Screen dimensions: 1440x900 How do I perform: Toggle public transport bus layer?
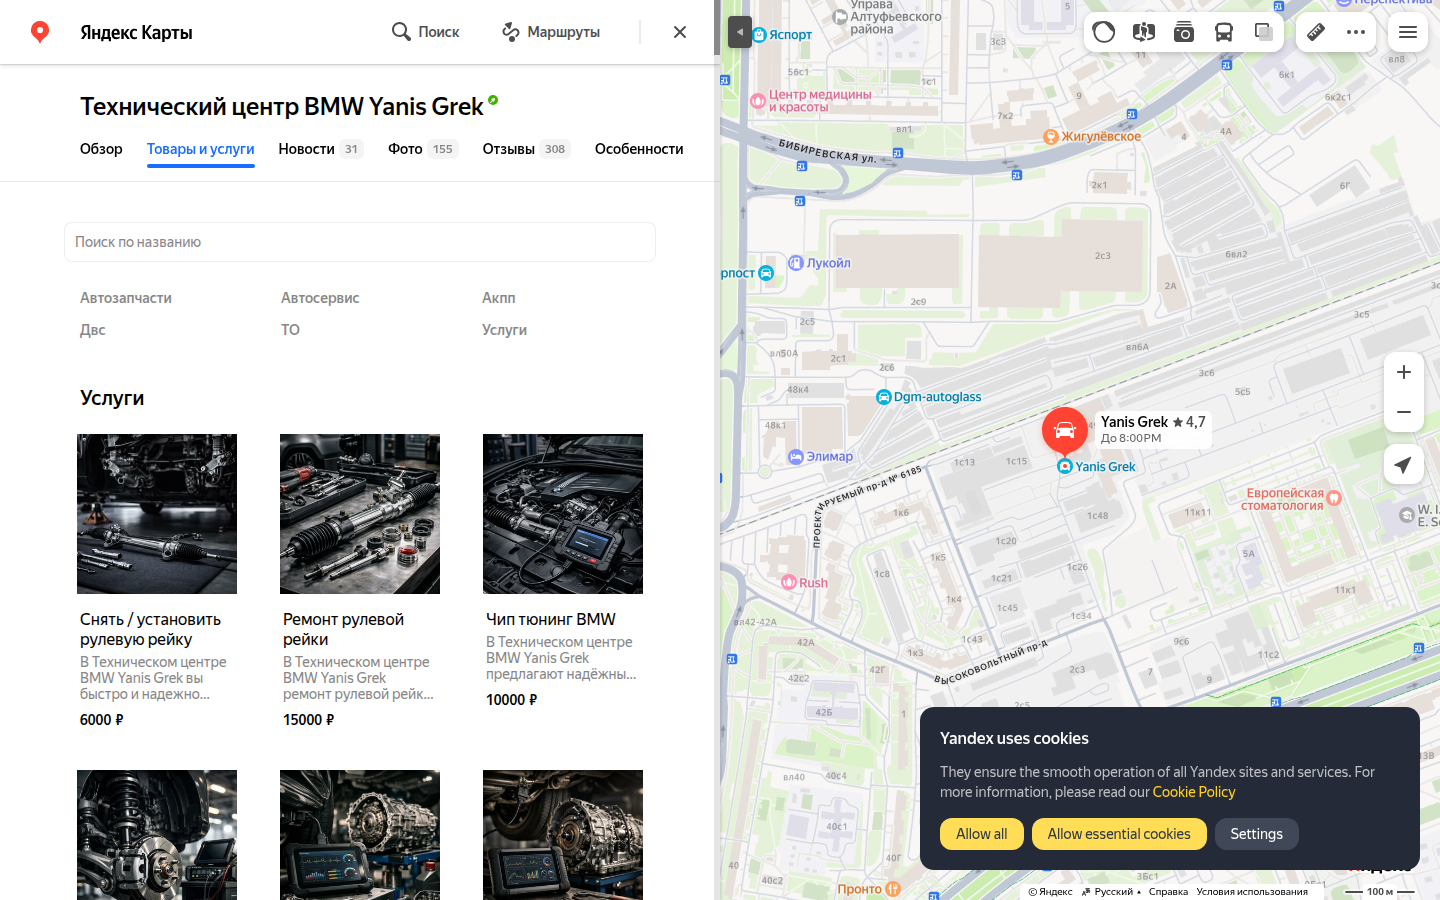tap(1224, 32)
